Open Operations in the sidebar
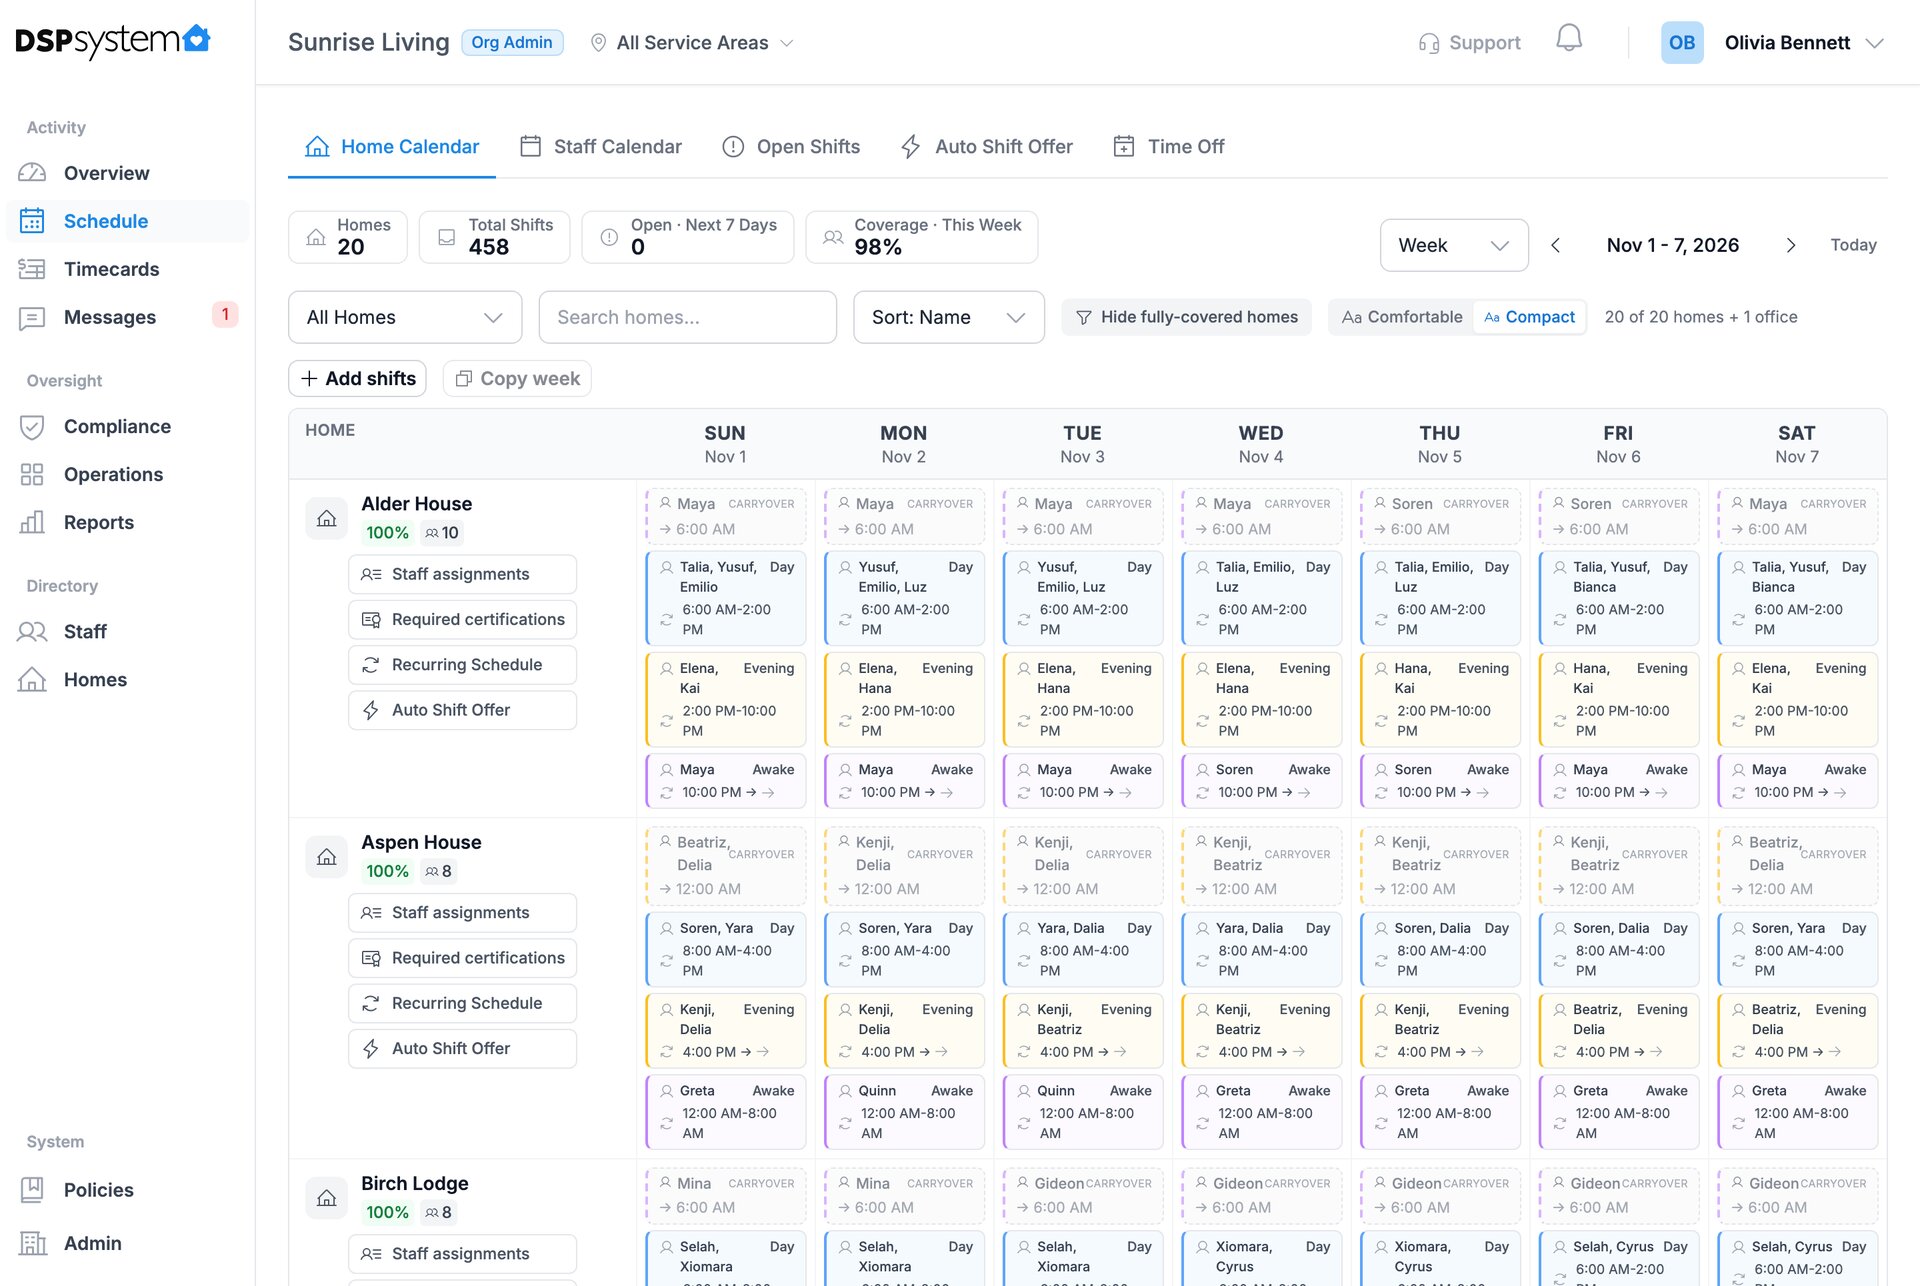The image size is (1920, 1286). click(x=128, y=474)
